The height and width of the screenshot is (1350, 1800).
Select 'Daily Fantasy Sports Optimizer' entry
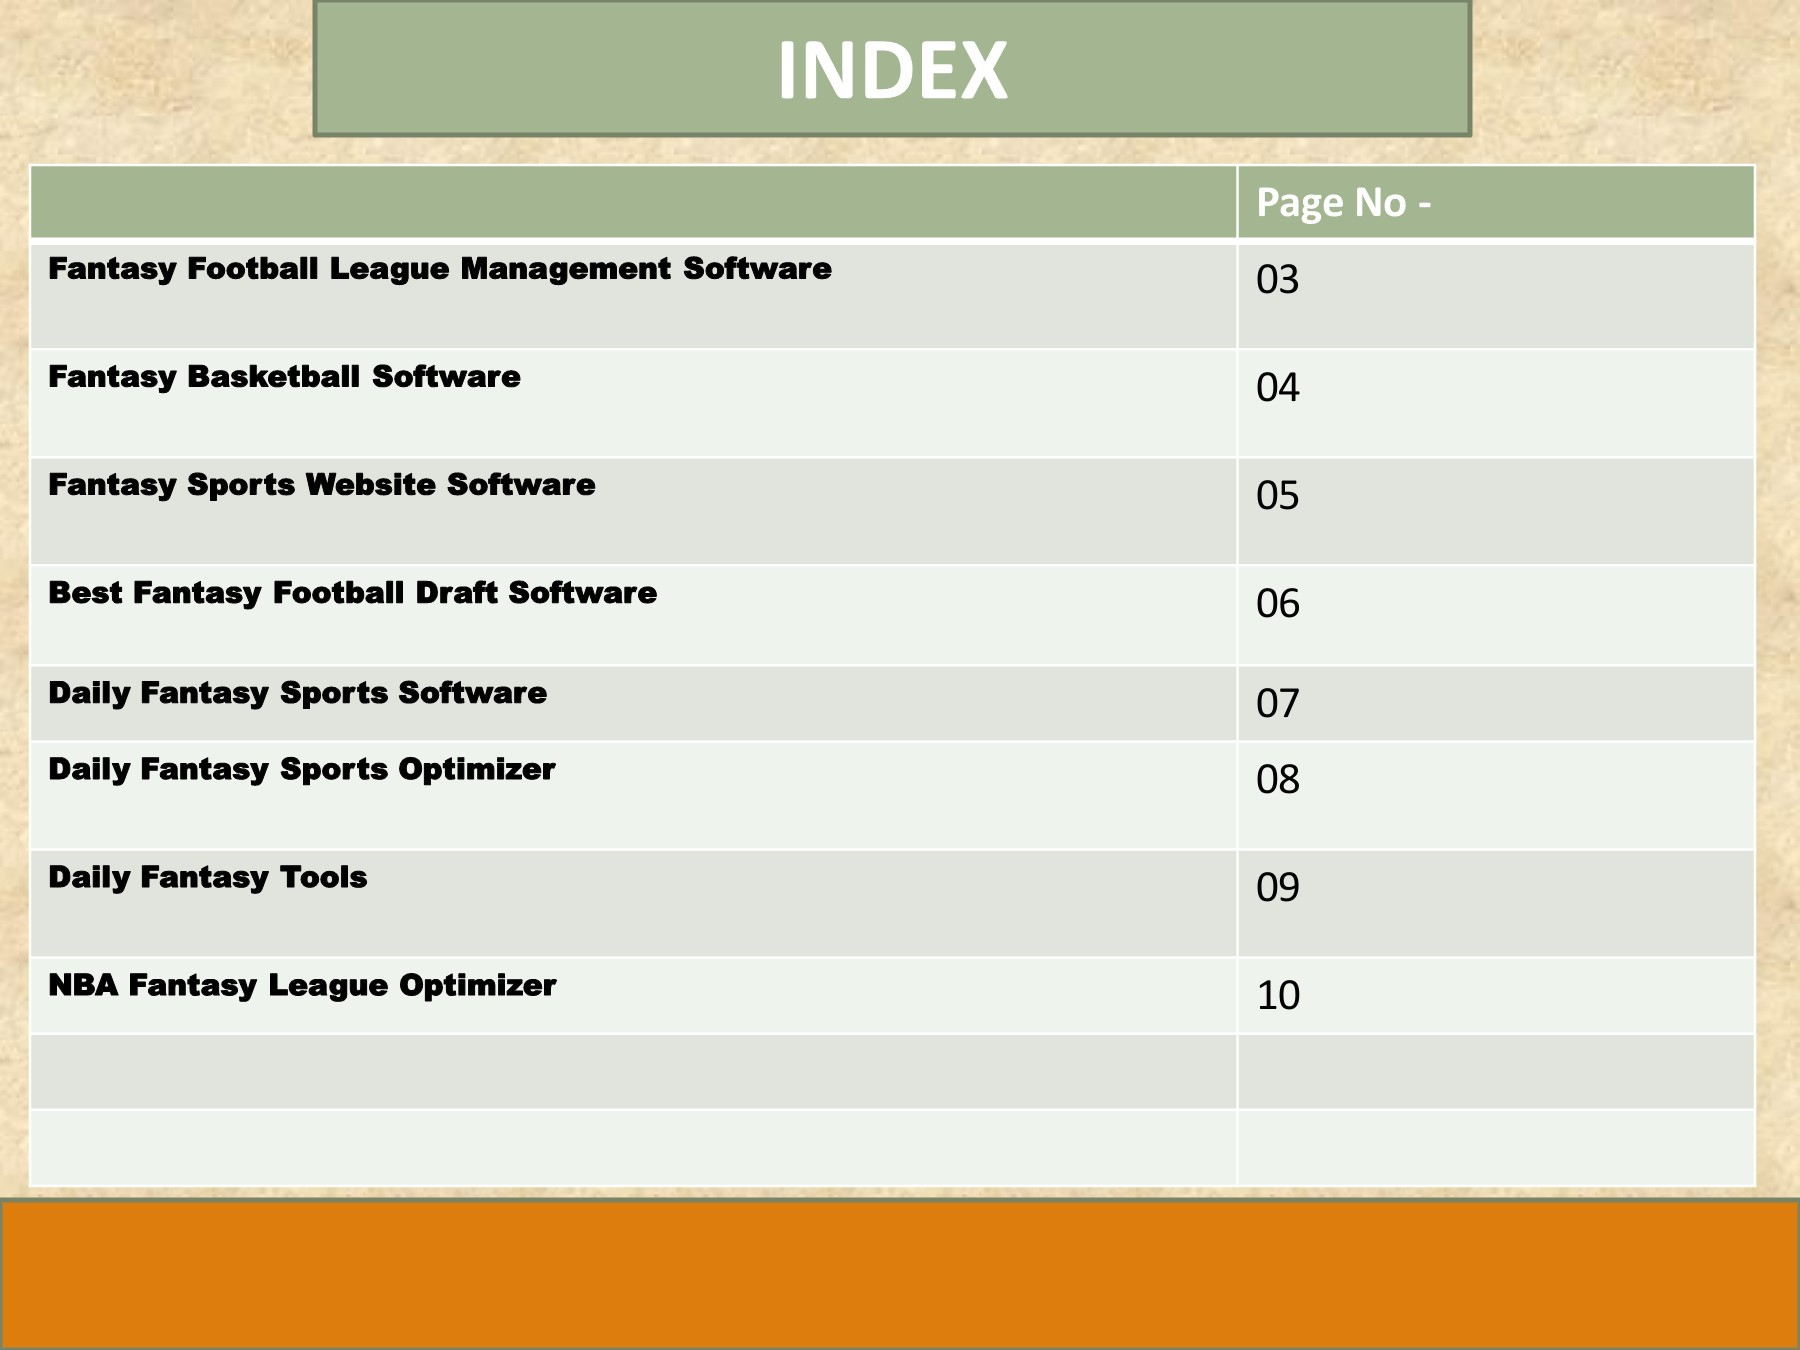pos(301,769)
